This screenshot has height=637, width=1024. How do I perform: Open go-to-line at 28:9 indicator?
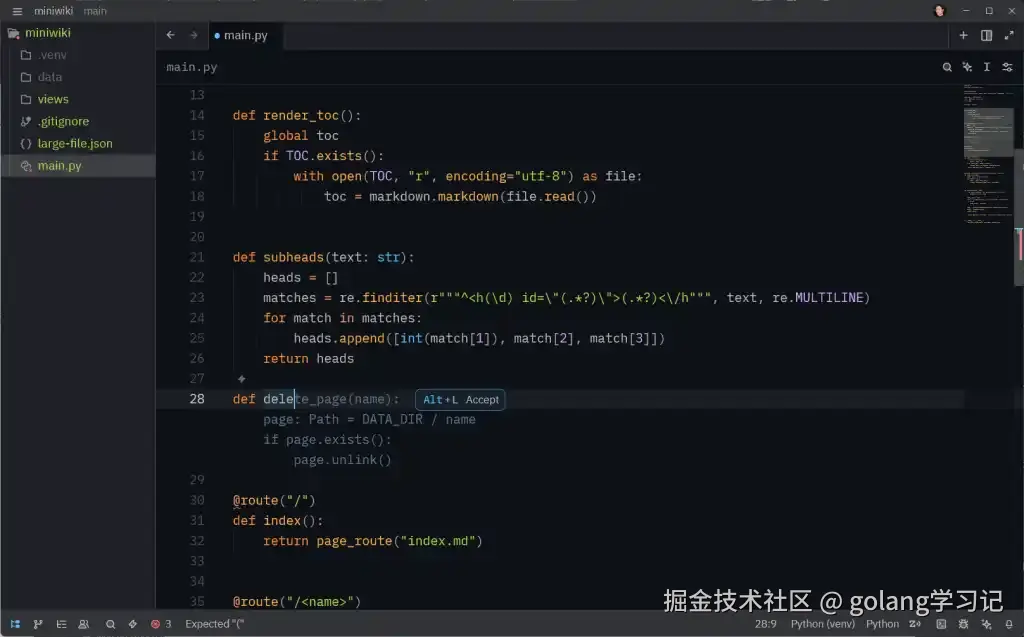pos(765,624)
